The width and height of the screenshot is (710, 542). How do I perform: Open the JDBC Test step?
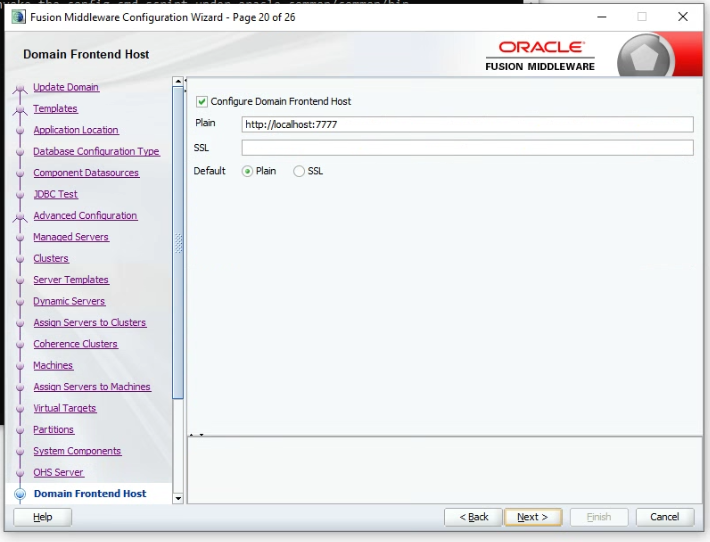pos(56,194)
